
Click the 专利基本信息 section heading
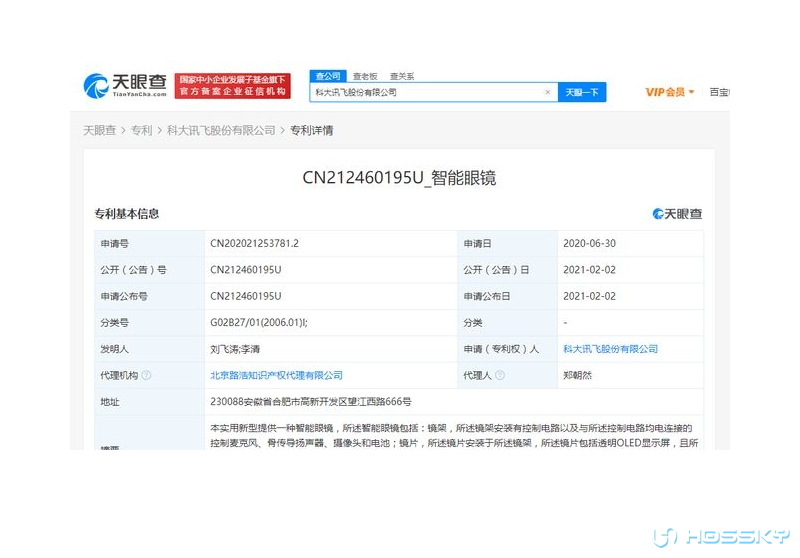(x=127, y=214)
